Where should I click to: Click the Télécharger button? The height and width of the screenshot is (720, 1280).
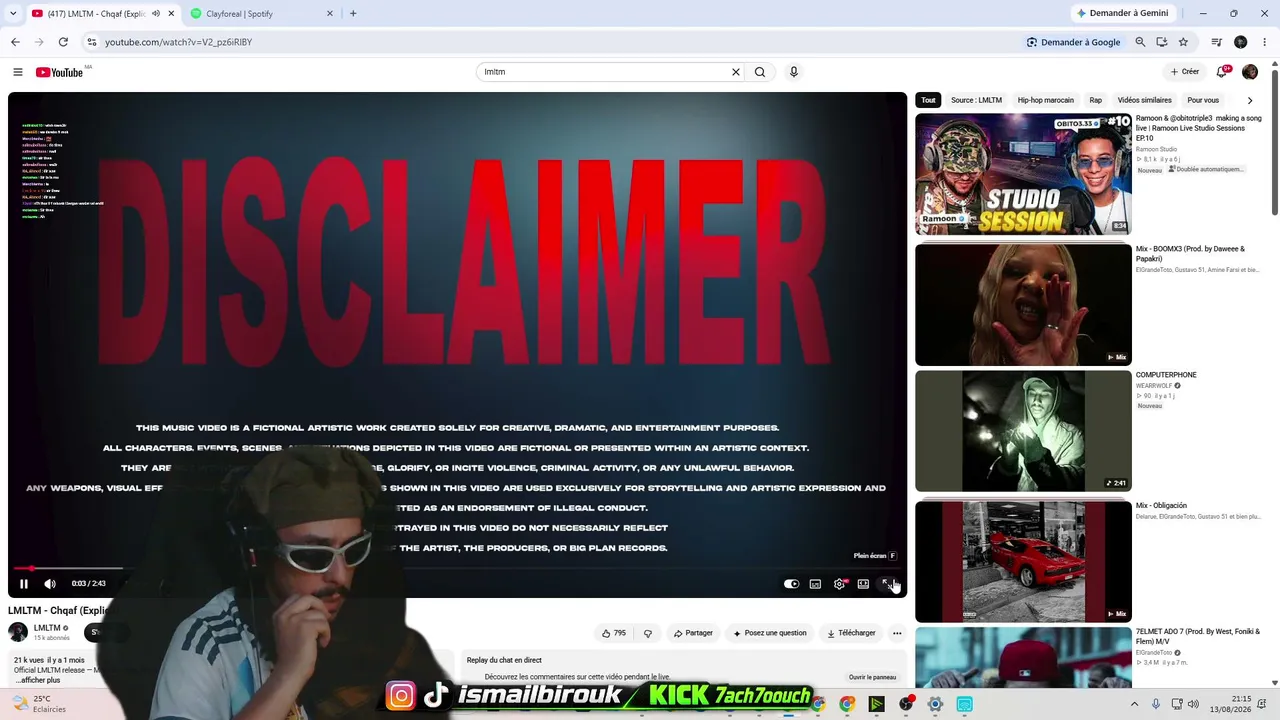click(851, 633)
